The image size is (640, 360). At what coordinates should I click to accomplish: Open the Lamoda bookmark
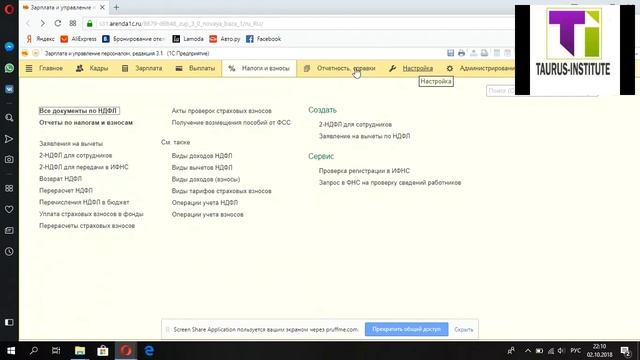(188, 39)
